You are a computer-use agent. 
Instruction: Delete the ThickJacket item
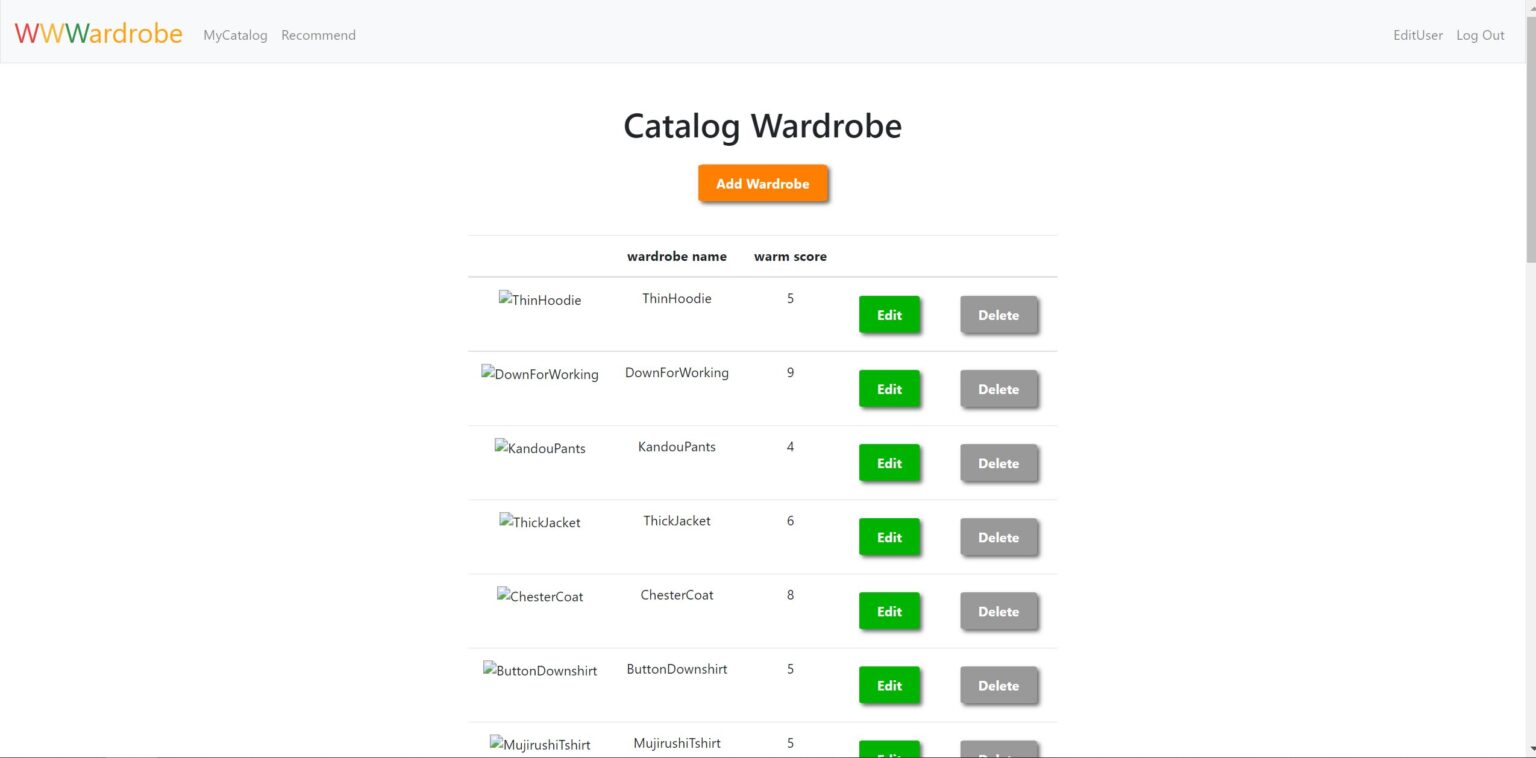click(x=998, y=537)
